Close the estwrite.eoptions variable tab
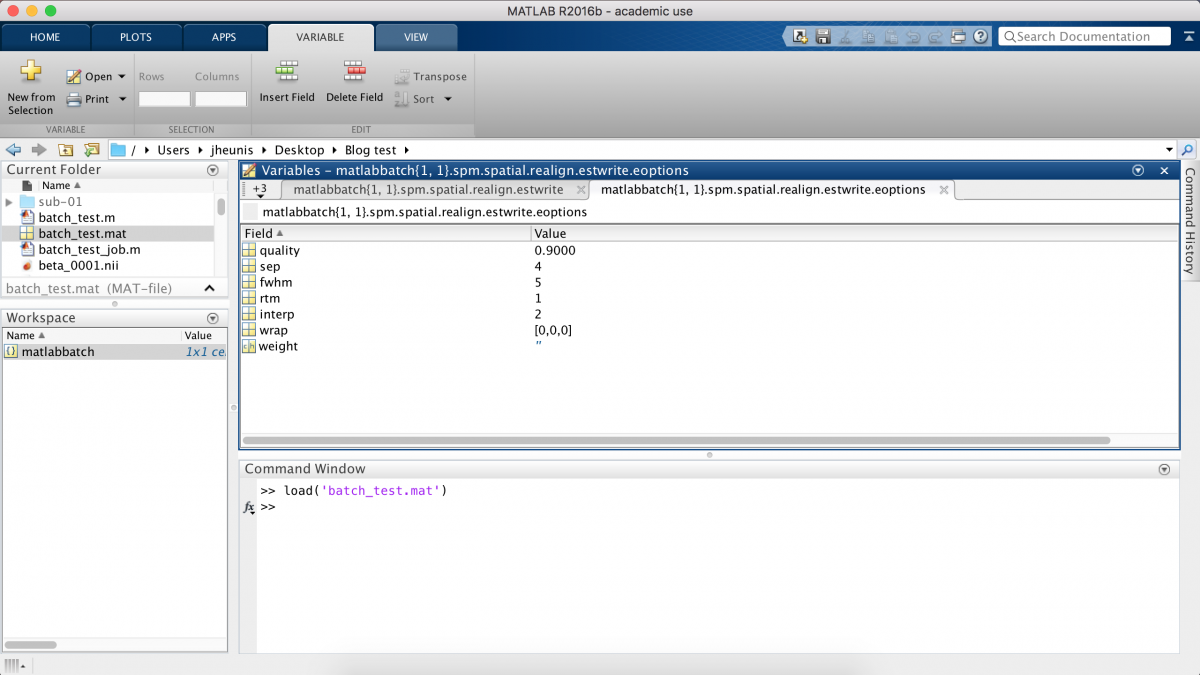This screenshot has width=1200, height=675. click(944, 189)
